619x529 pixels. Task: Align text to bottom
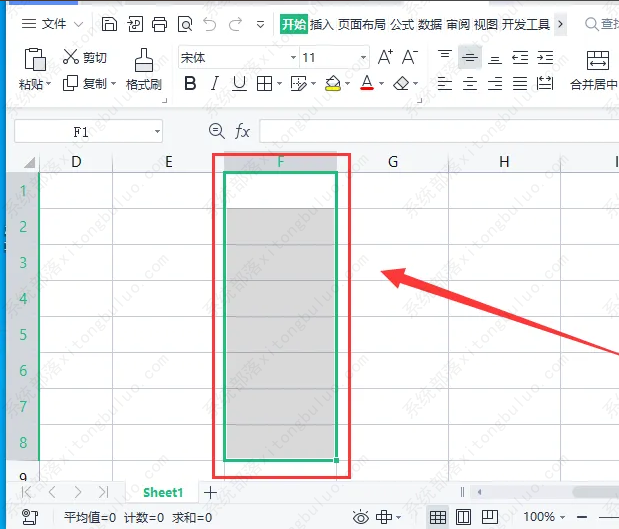pos(495,58)
